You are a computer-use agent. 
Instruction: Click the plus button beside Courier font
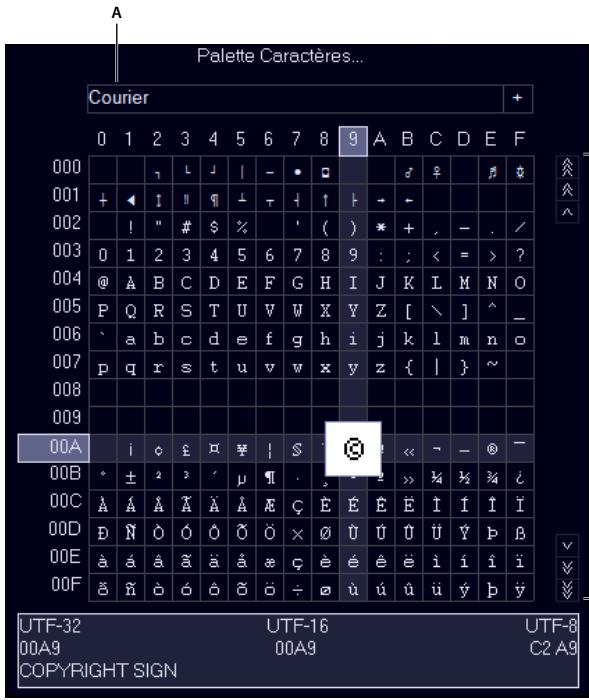(518, 98)
